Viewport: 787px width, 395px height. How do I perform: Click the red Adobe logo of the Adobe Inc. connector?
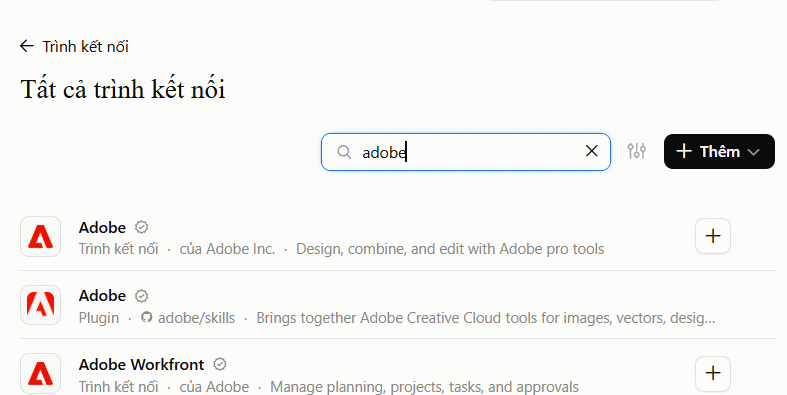(x=41, y=236)
